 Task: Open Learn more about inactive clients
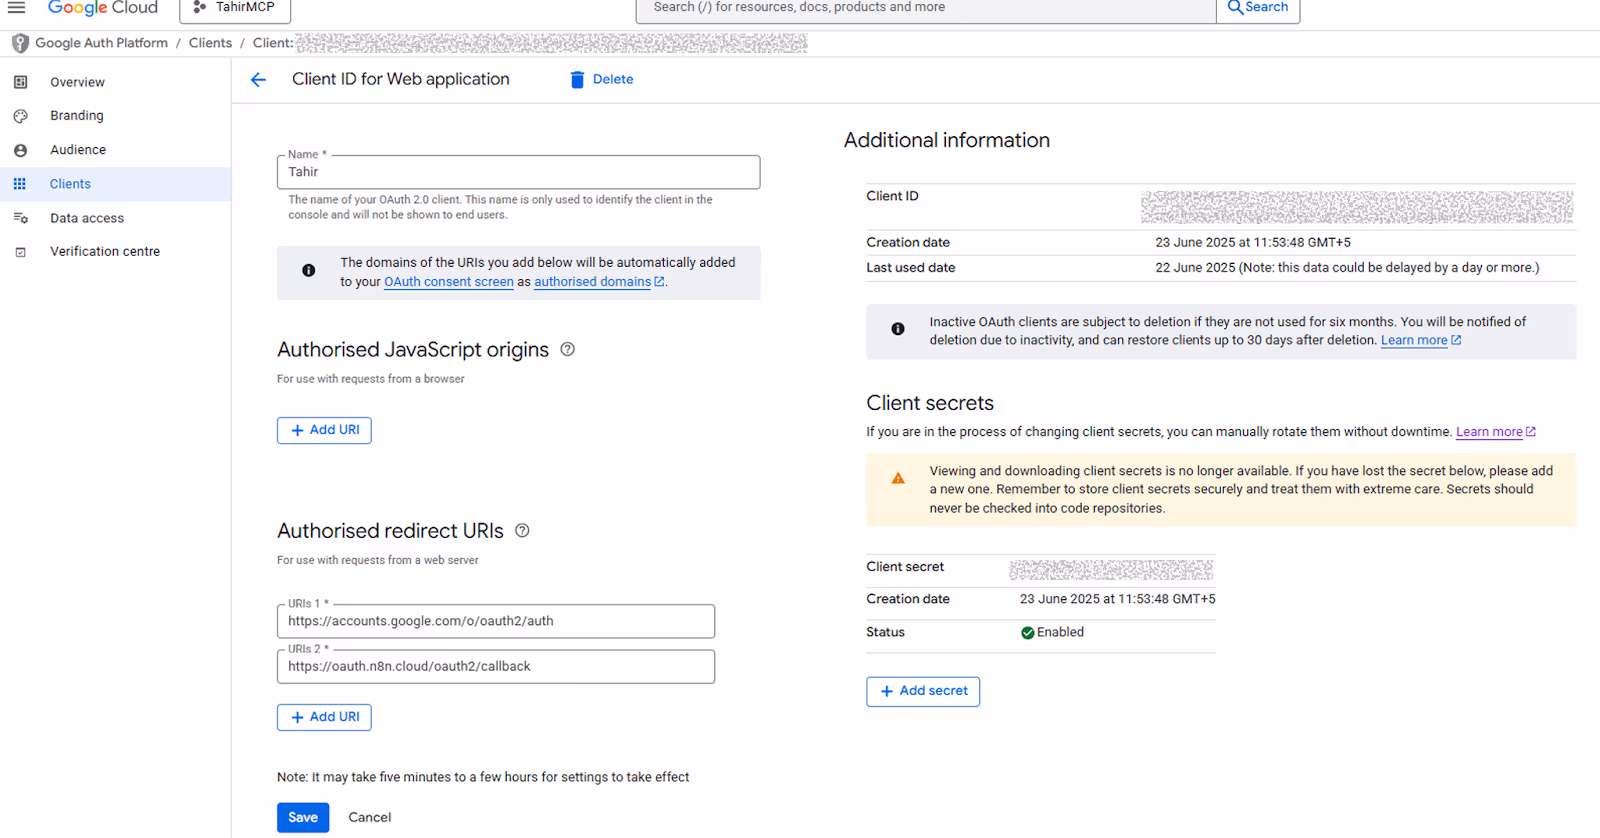[x=1421, y=340]
